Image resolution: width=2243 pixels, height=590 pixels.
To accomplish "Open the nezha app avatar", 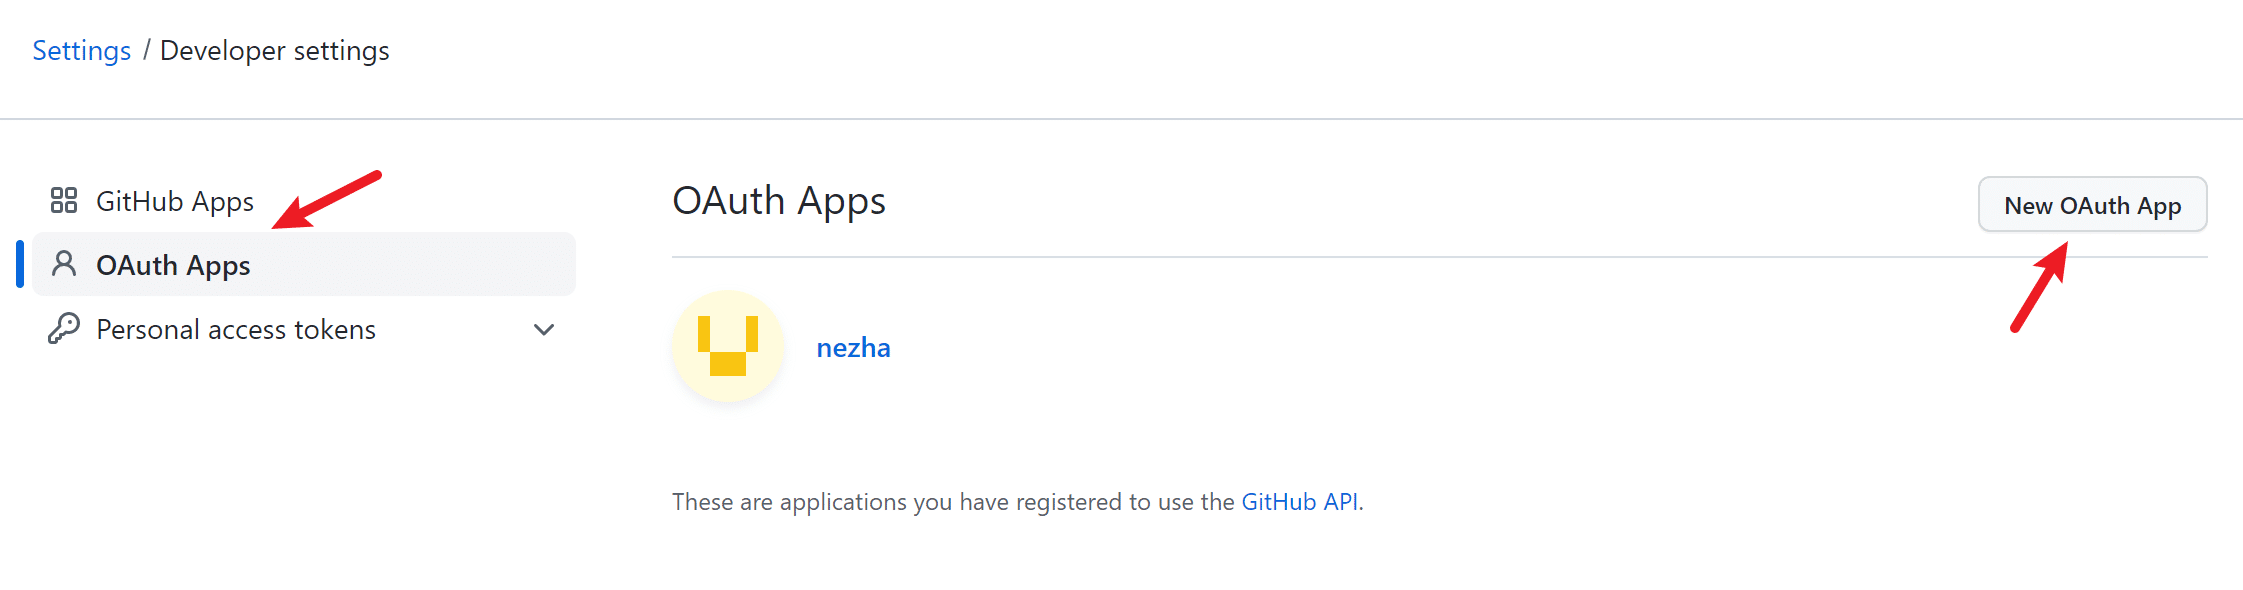I will 728,346.
